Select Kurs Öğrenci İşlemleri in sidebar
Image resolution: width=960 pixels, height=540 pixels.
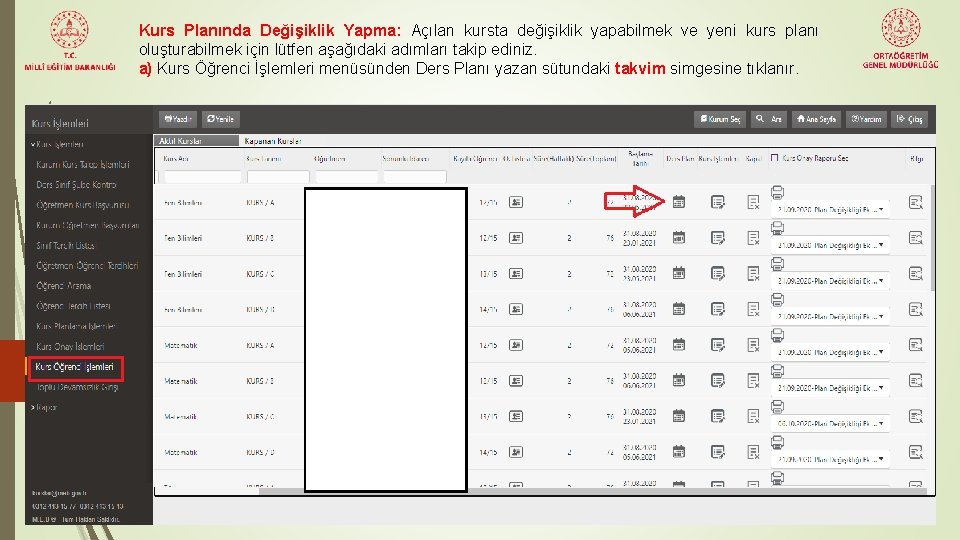[75, 367]
